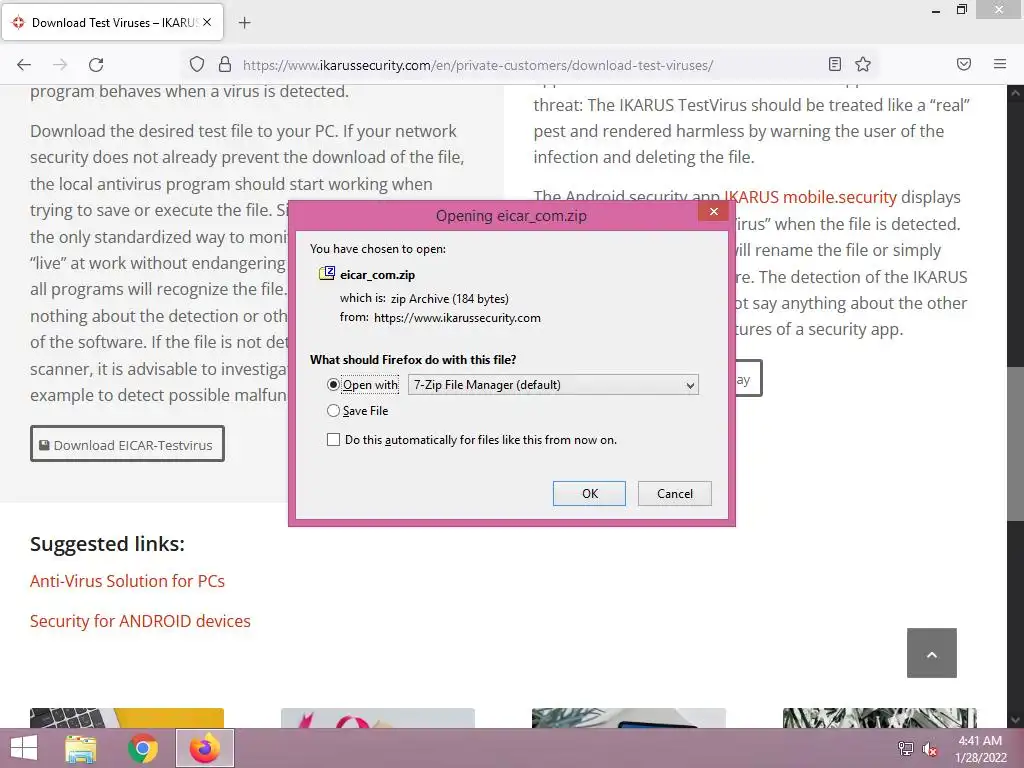Click the Firefox back arrow button
This screenshot has height=768, width=1024.
24,65
